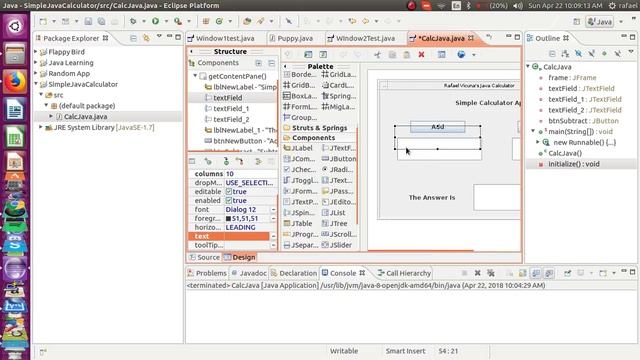Expand JRE System Library node
The width and height of the screenshot is (640, 360).
41,127
